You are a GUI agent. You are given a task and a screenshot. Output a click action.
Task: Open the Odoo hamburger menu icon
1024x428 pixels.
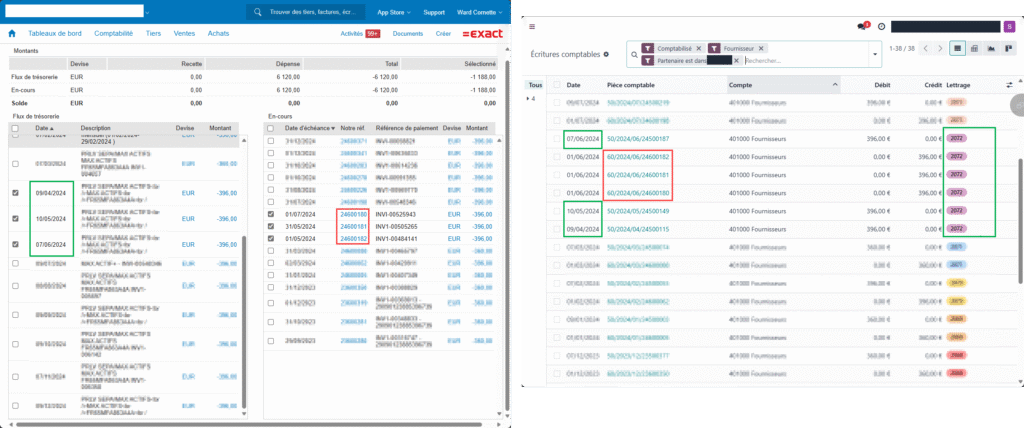pos(531,26)
